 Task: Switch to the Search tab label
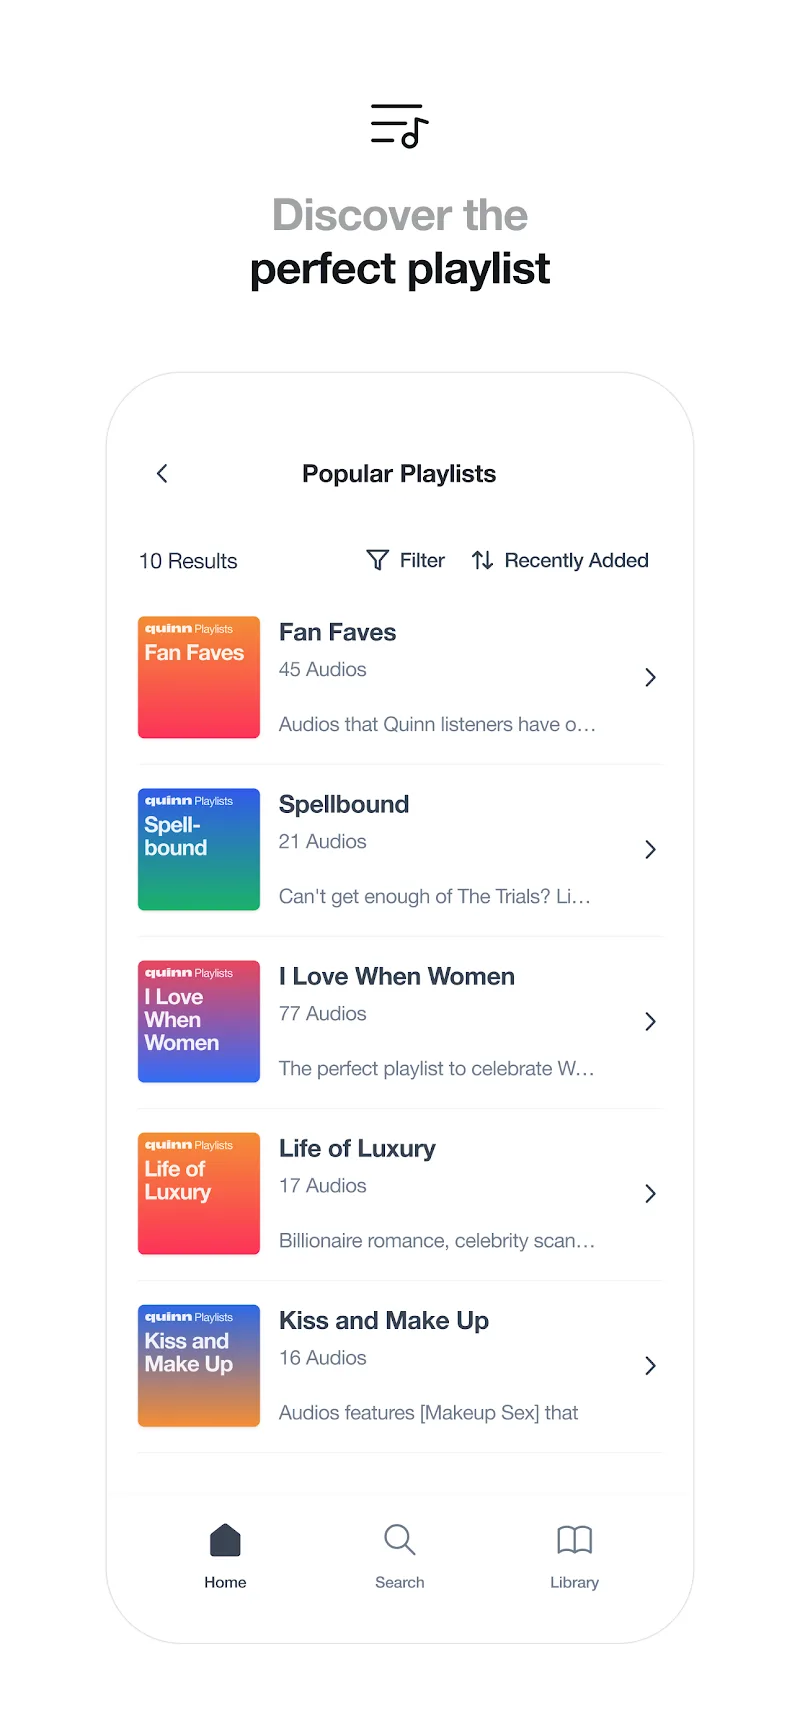click(399, 1582)
